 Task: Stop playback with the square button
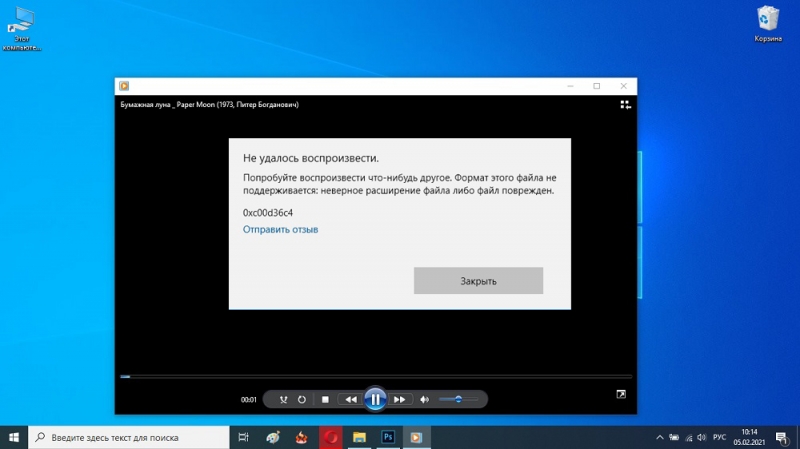(x=325, y=400)
